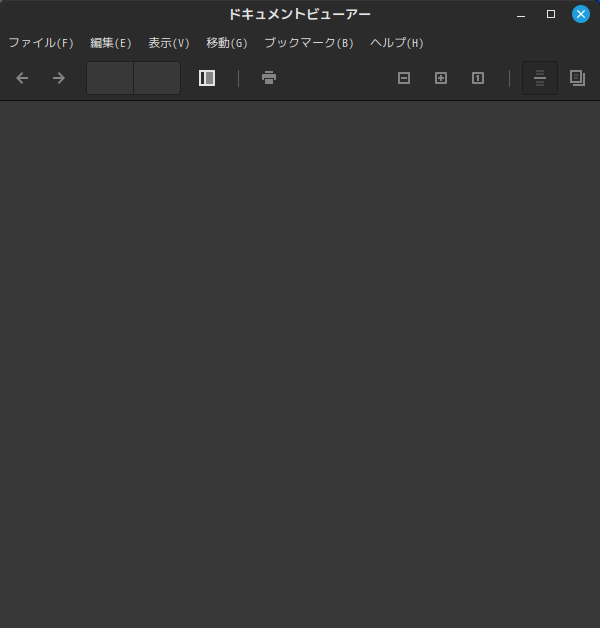Open the 表示(V) menu
Viewport: 600px width, 628px height.
coord(169,43)
